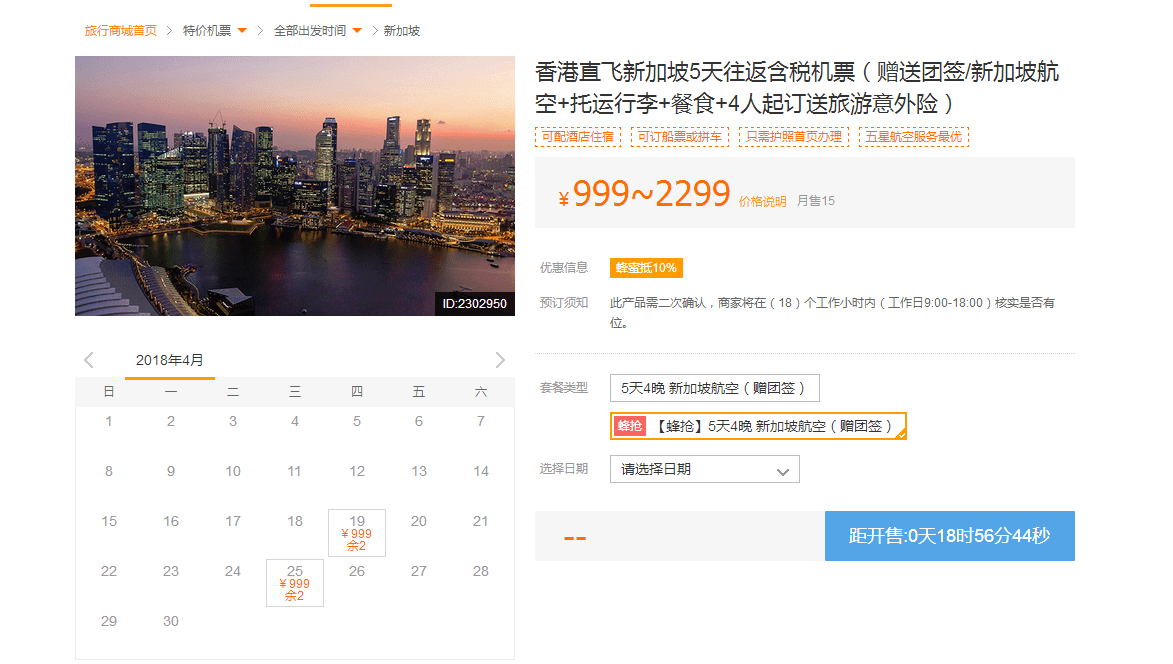Click calendar date 26
This screenshot has height=664, width=1173.
357,572
